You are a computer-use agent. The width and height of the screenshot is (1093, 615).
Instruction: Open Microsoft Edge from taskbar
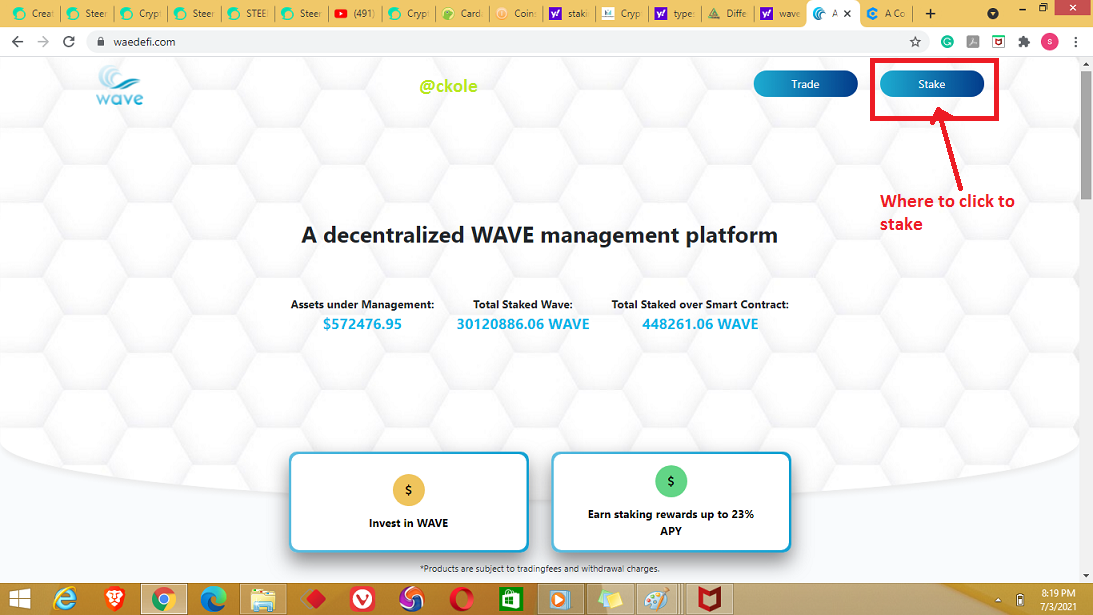[213, 599]
